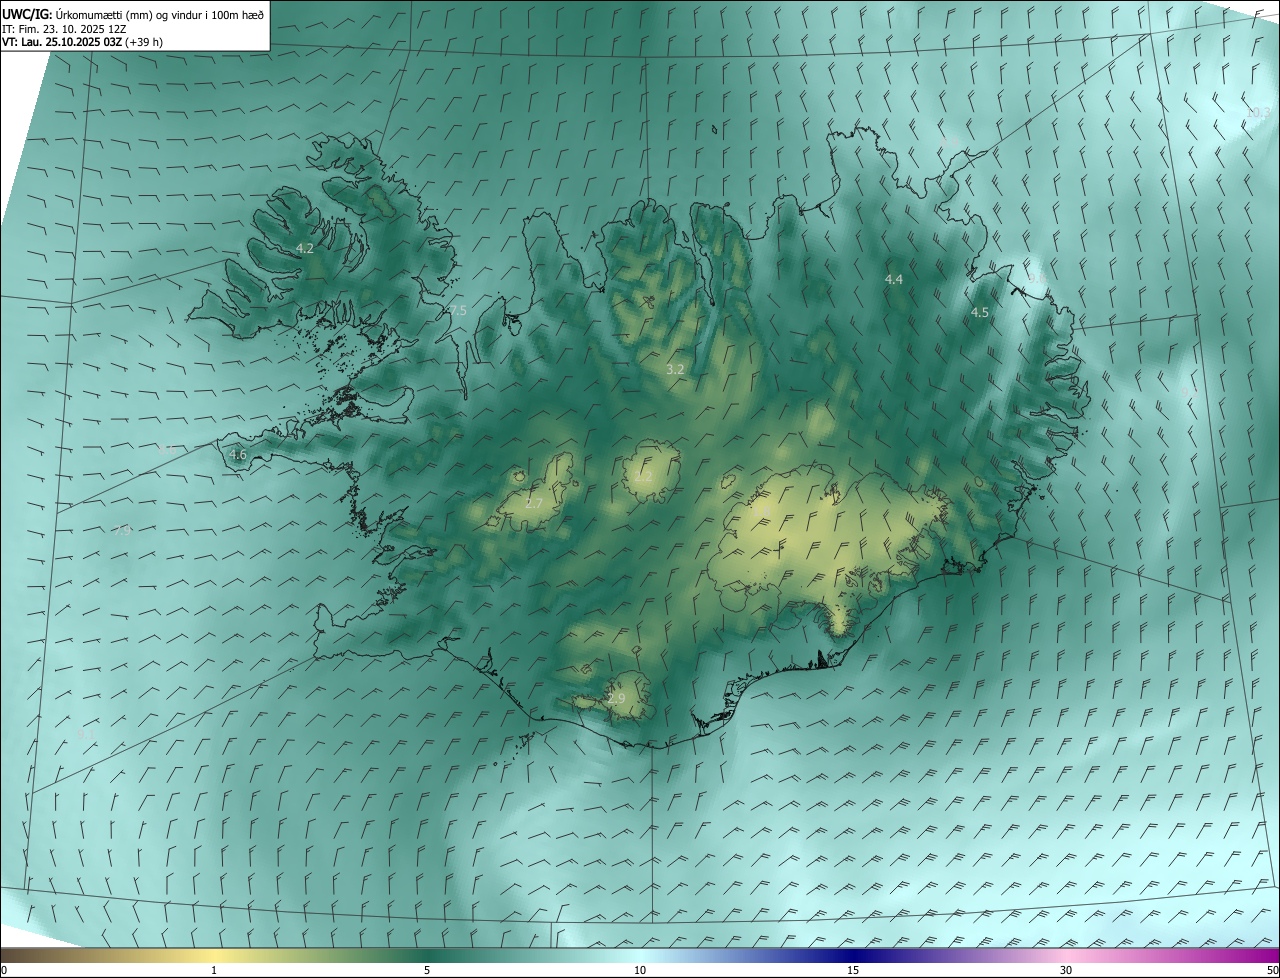Click the 10.3 value in the northeast corner

click(x=1257, y=113)
